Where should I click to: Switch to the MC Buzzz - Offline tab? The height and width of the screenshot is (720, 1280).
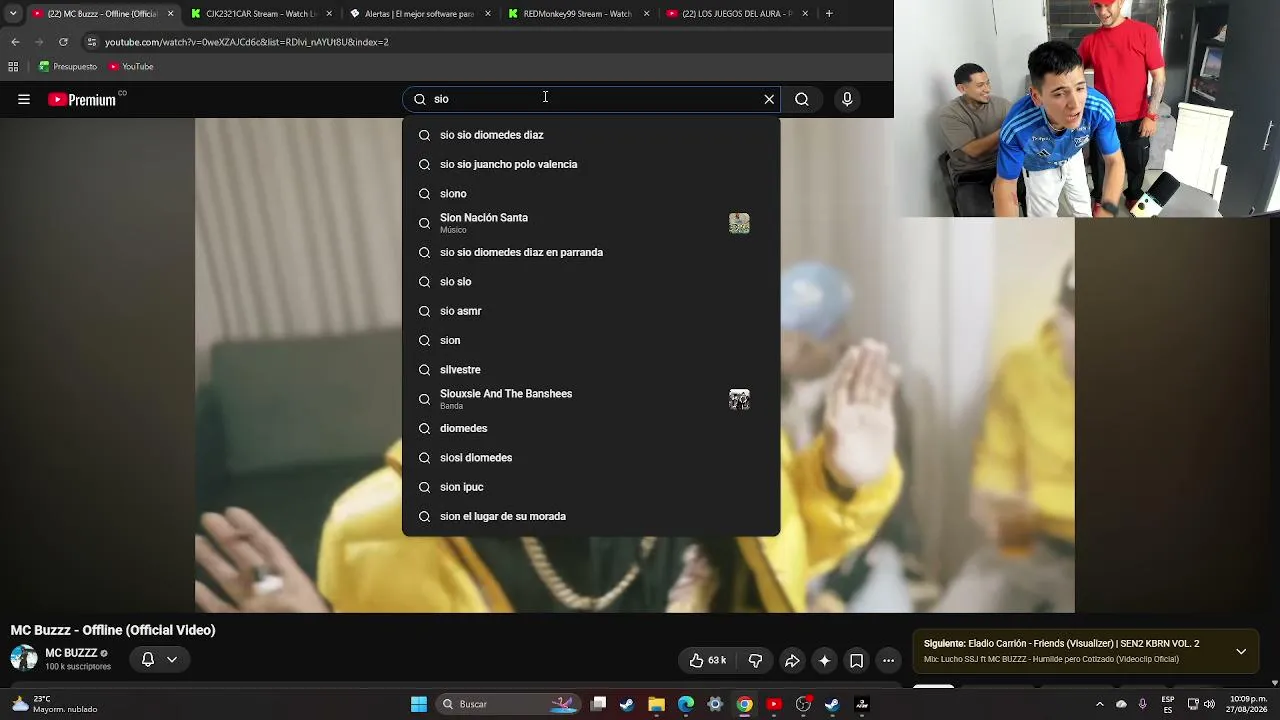tap(102, 14)
